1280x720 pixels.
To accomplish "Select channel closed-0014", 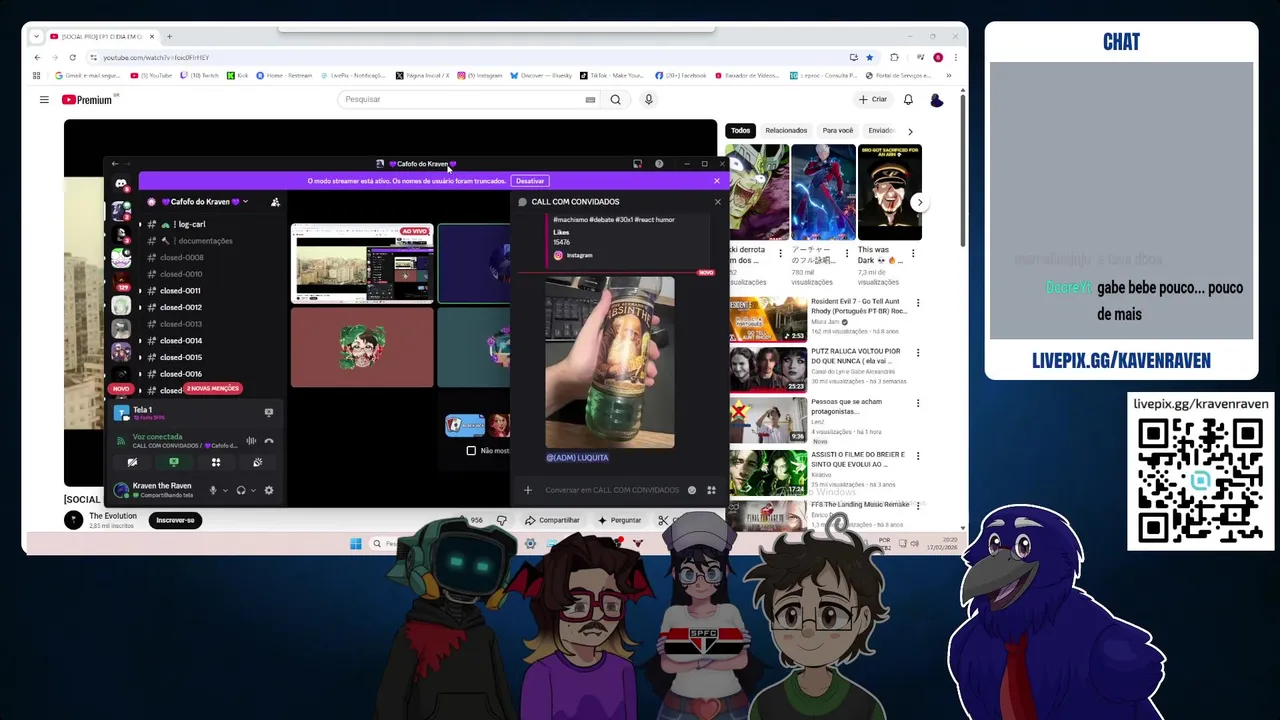I will [x=181, y=341].
